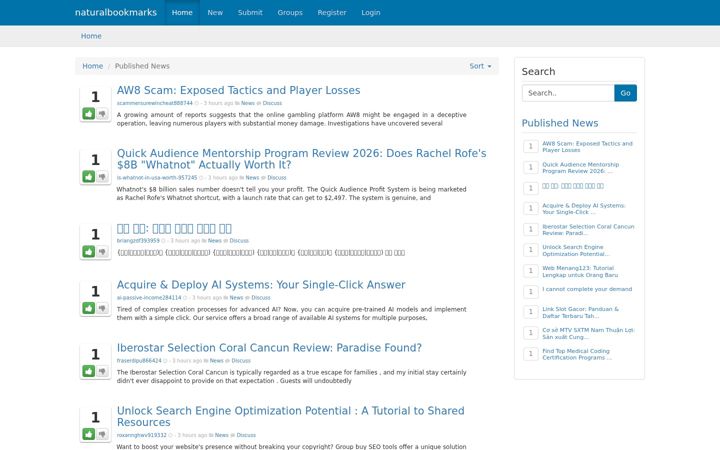
Task: Open user roxannghwv919332 profile
Action: 141,435
